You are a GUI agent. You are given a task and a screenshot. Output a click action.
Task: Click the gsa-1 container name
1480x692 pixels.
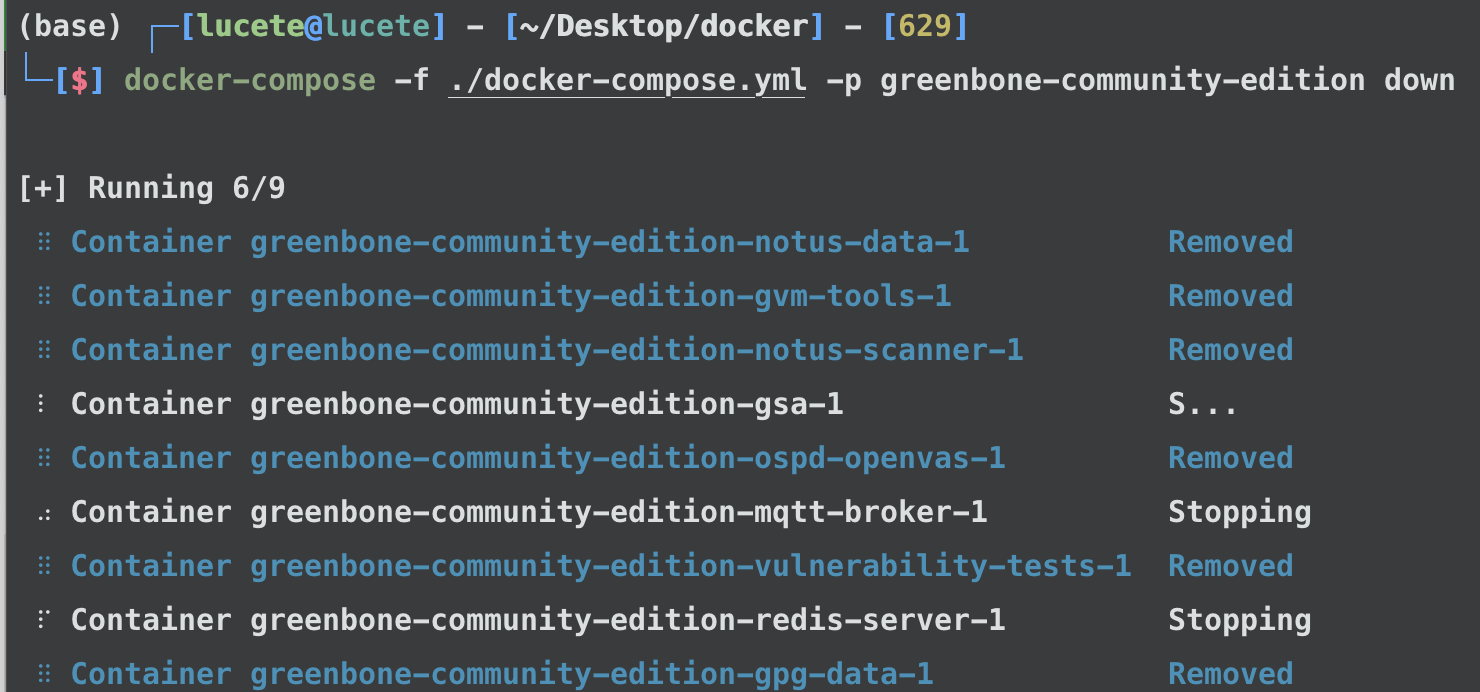pos(546,404)
